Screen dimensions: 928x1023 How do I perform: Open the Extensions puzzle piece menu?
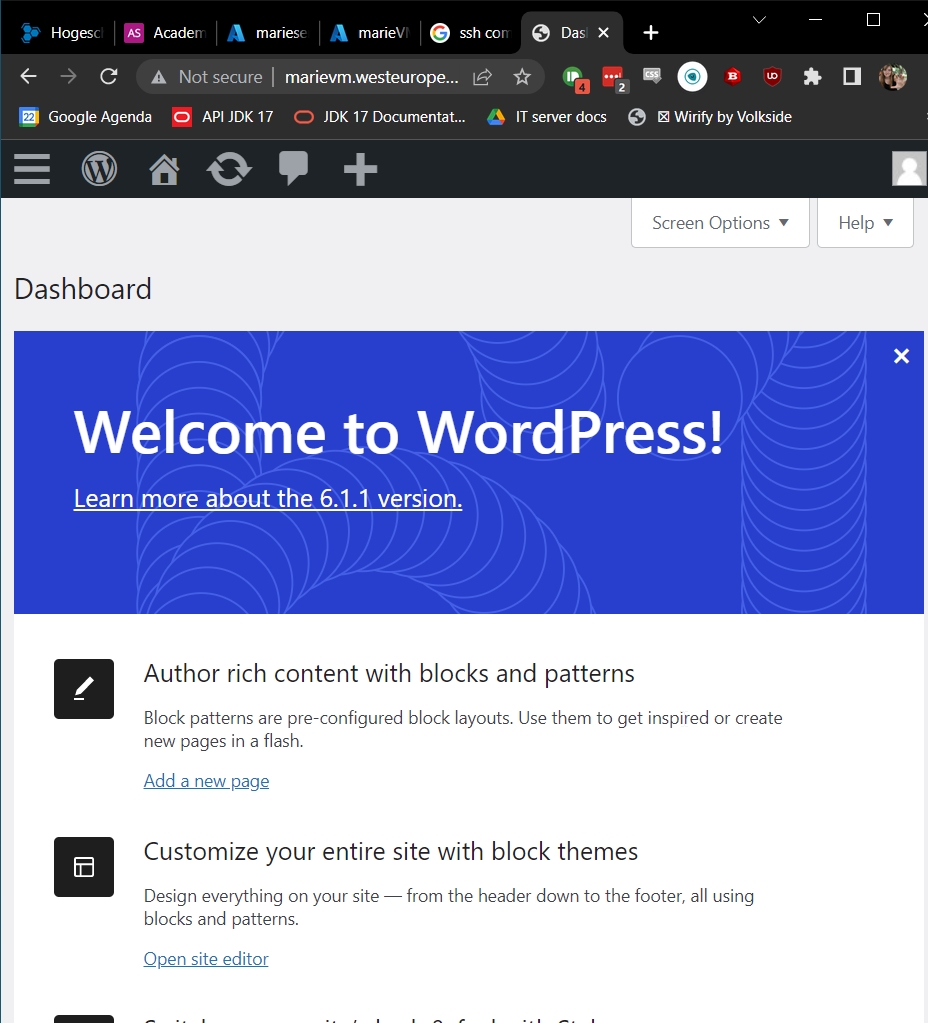pos(812,77)
